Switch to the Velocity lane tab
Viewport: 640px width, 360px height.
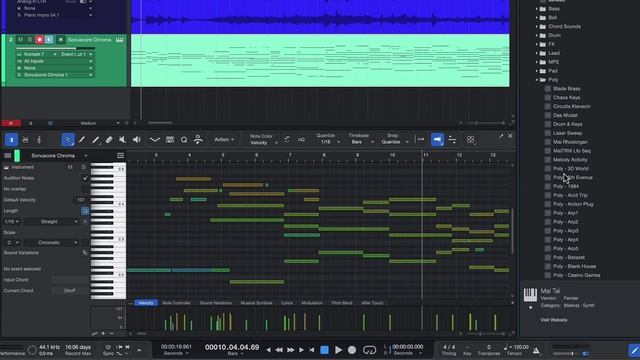point(146,303)
